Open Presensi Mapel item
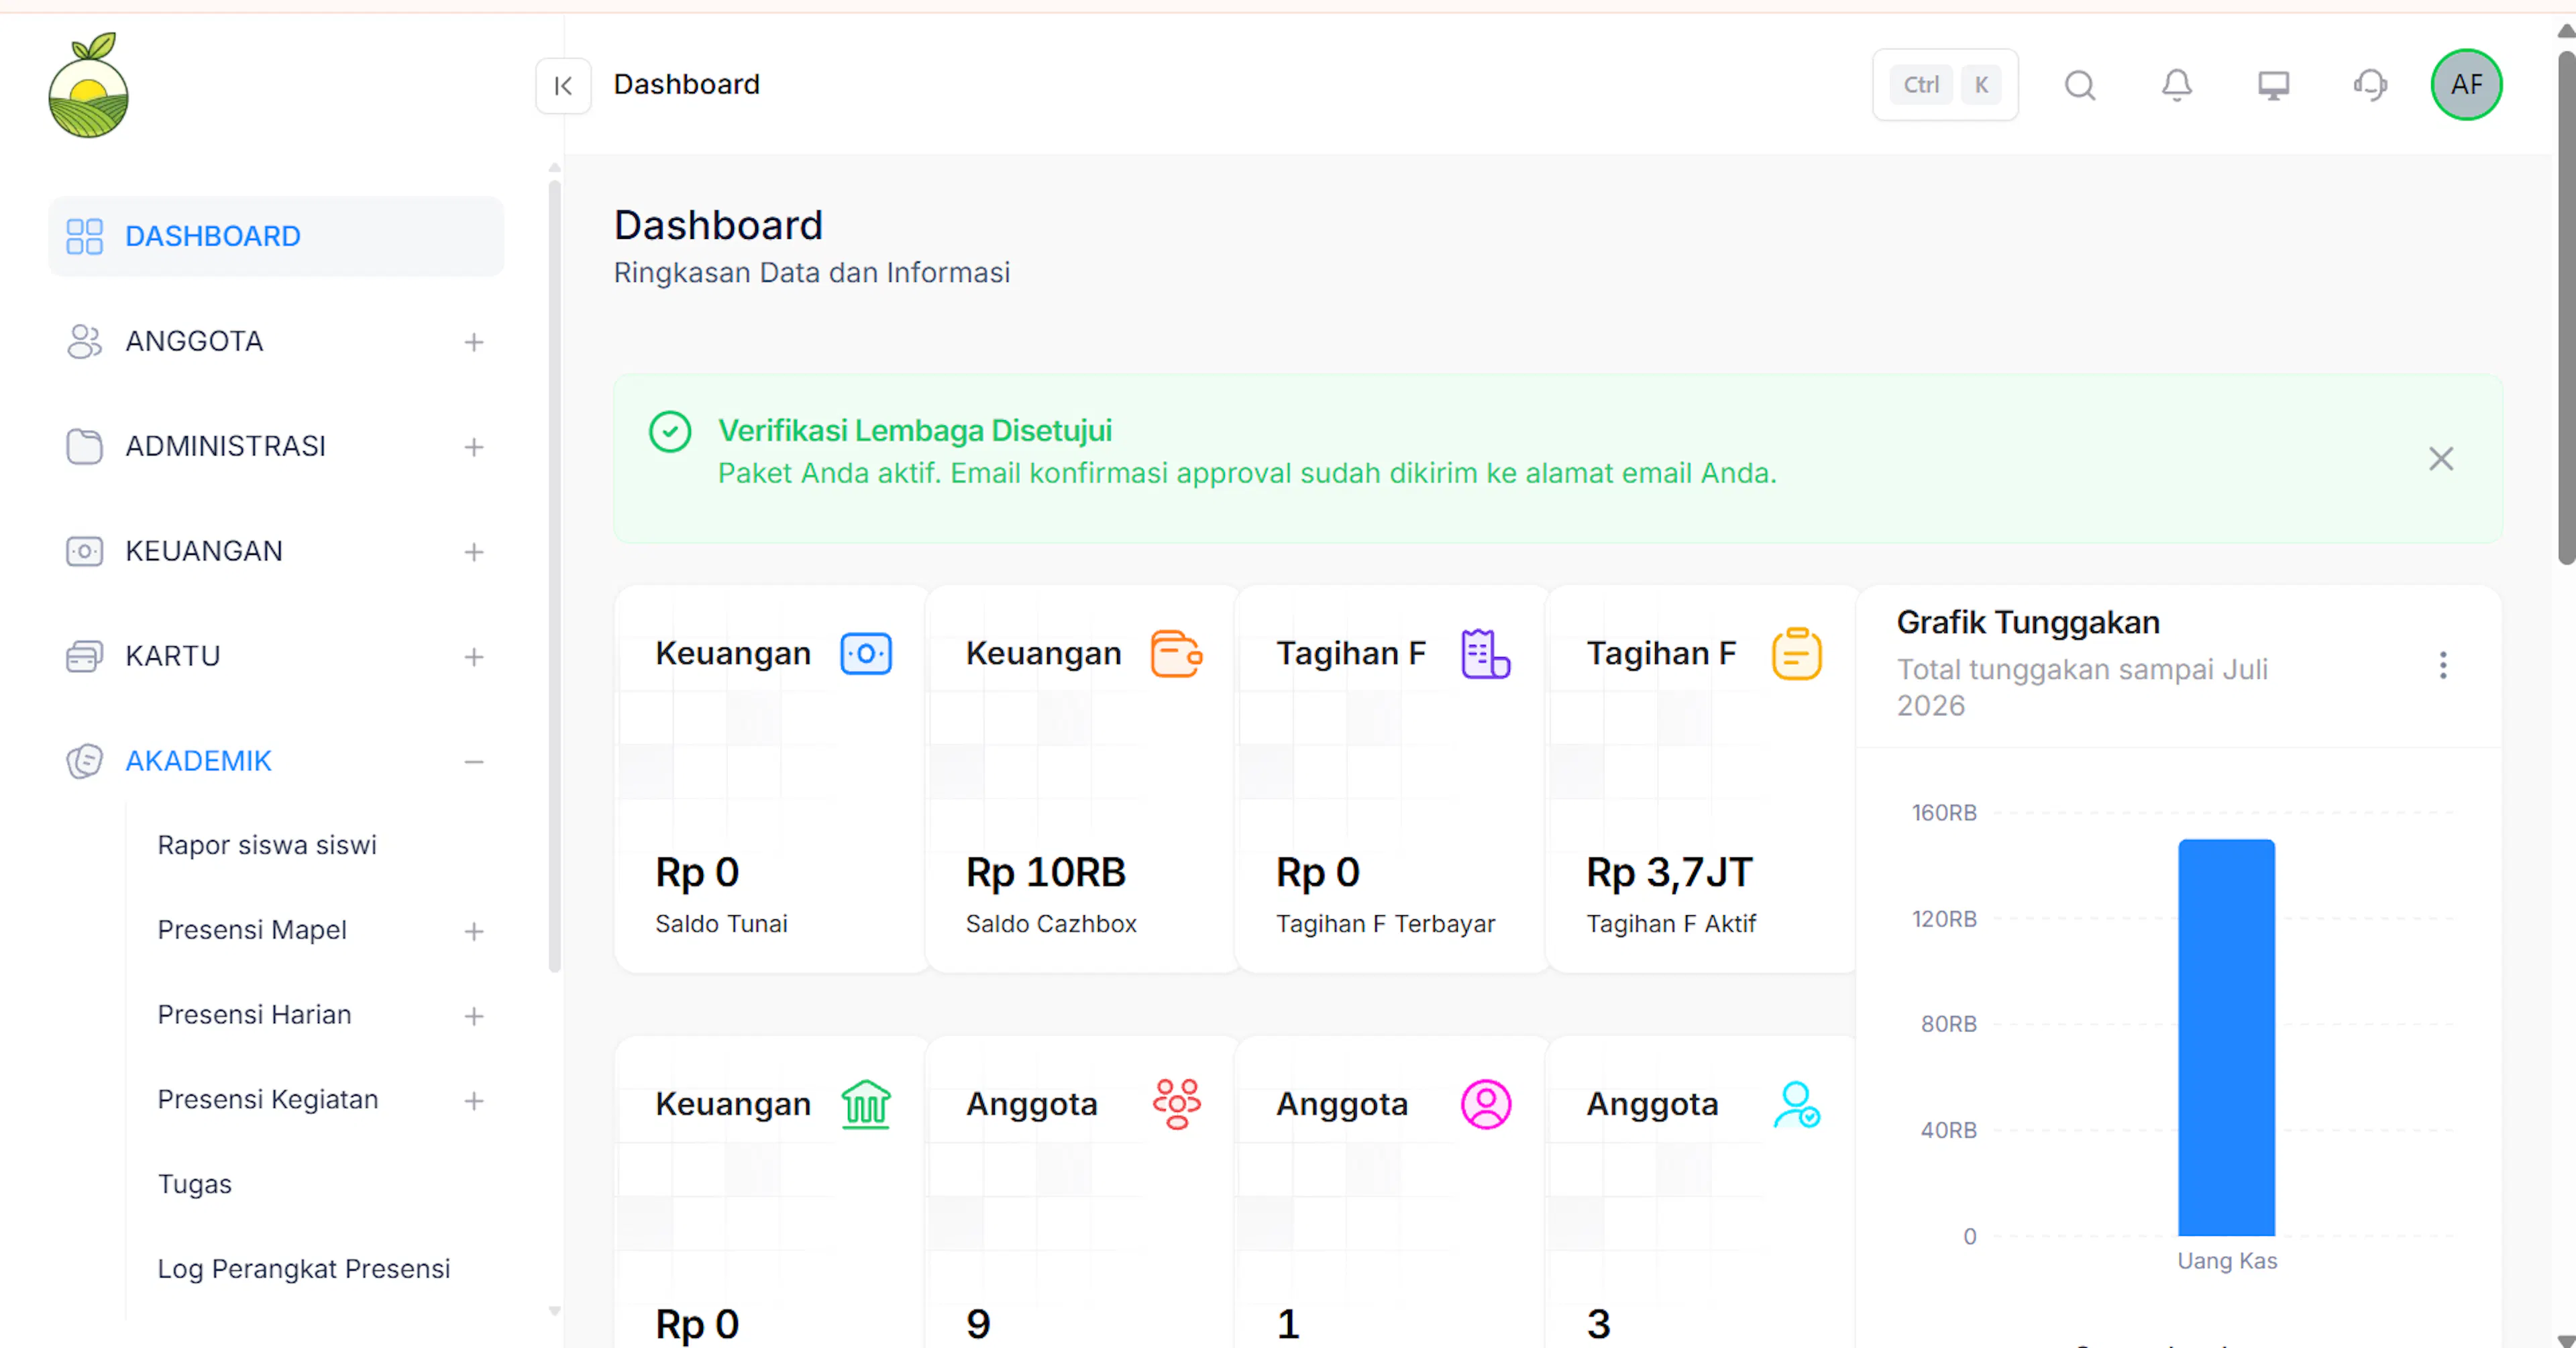 click(x=252, y=930)
